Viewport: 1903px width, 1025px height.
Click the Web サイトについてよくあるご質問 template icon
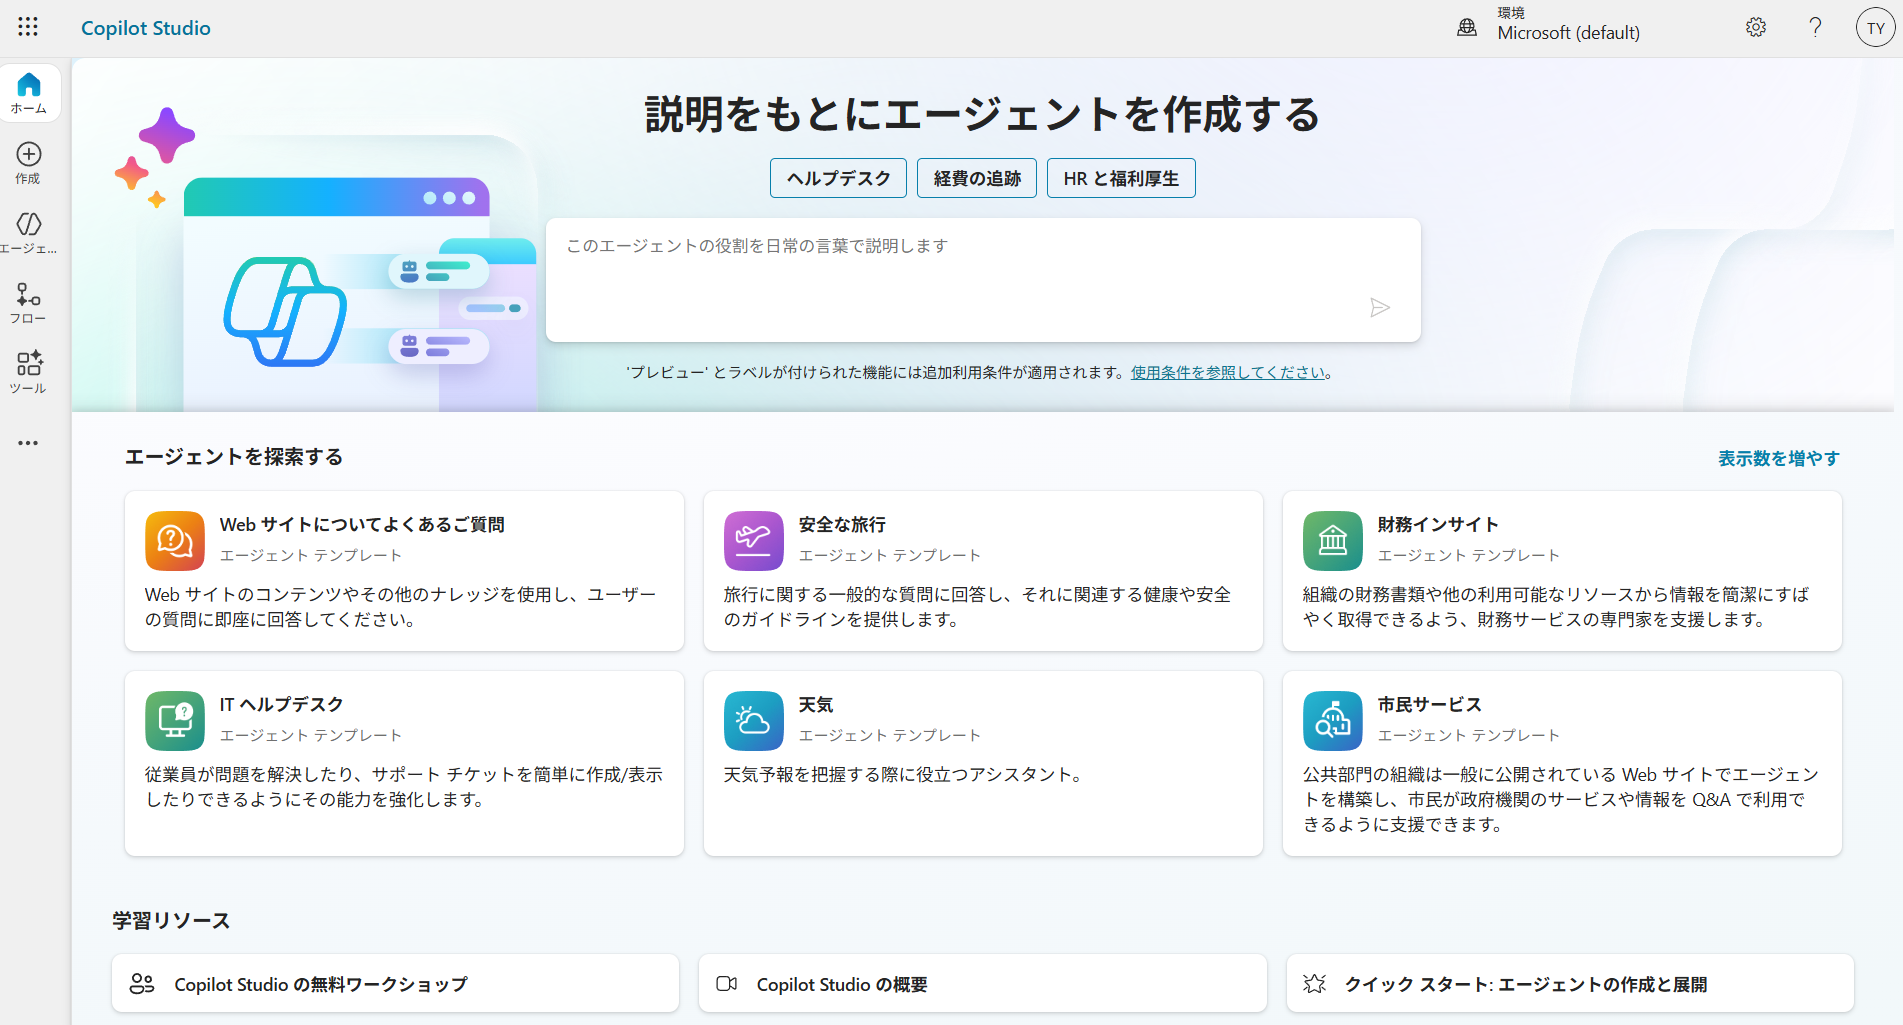tap(175, 541)
